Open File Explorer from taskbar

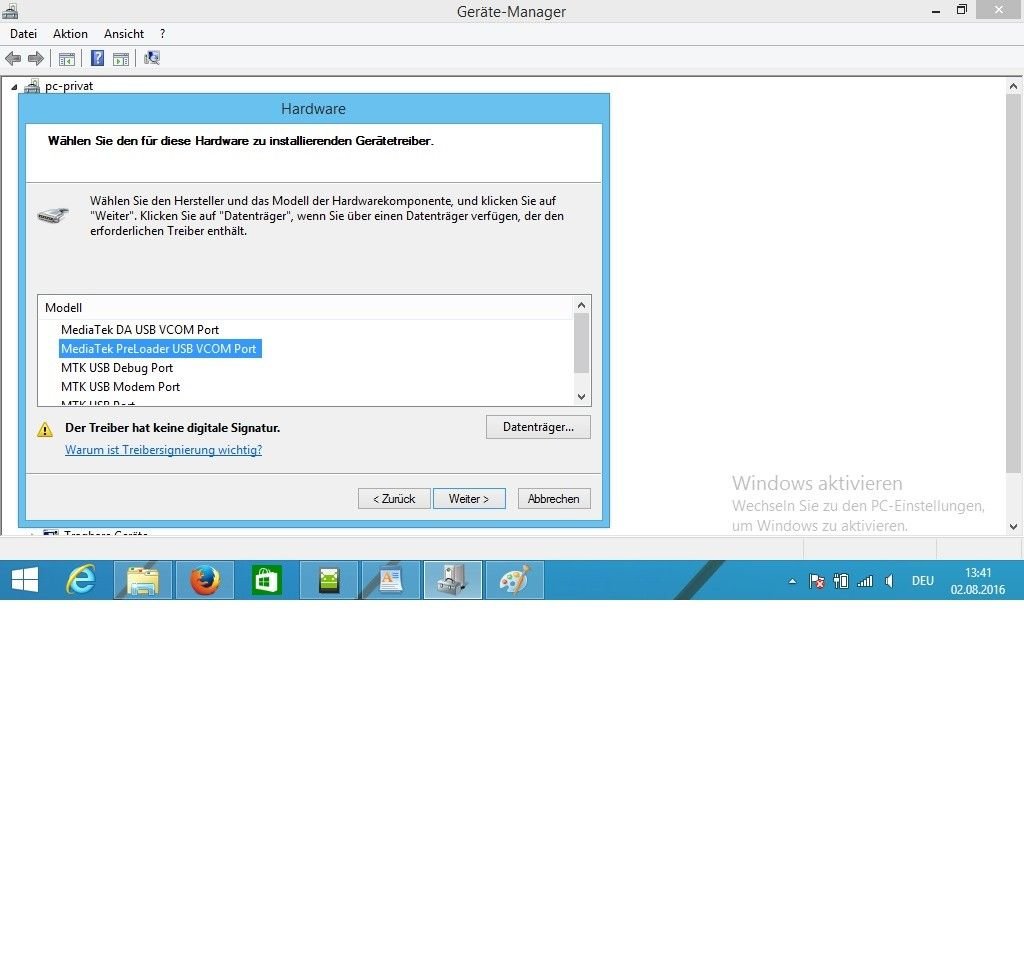pos(143,580)
